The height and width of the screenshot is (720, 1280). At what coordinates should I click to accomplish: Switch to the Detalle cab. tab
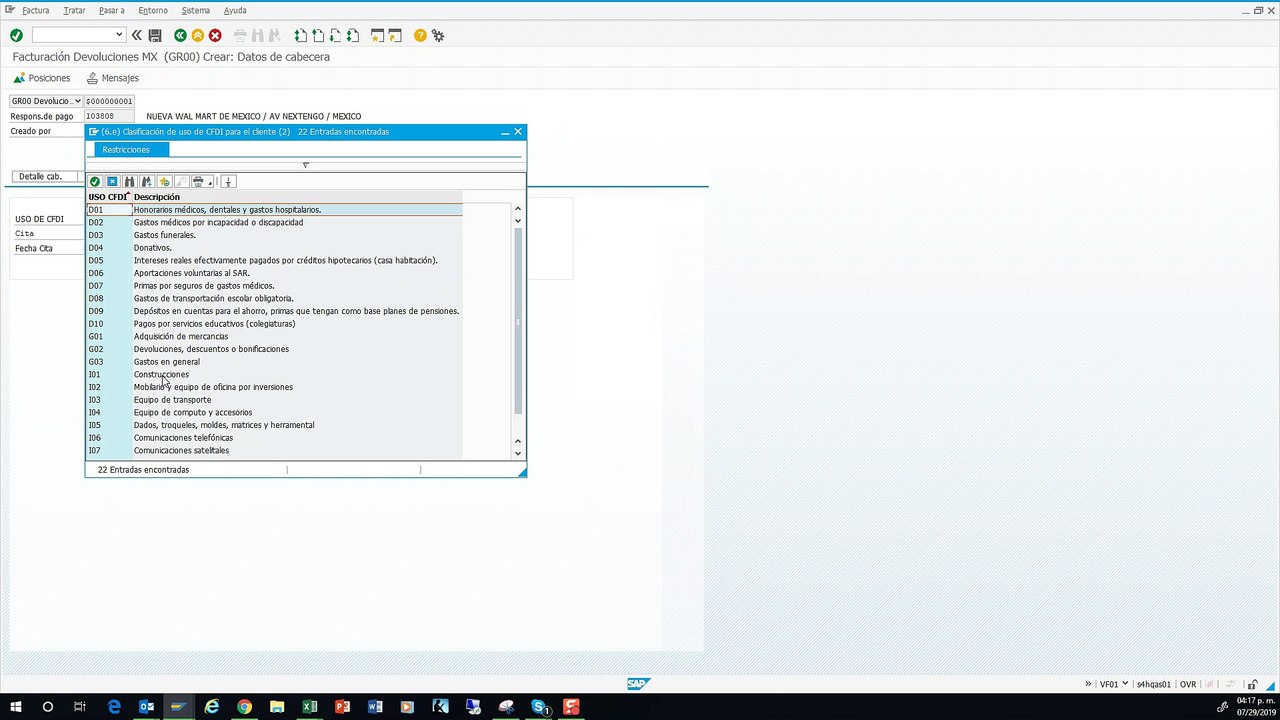click(x=44, y=177)
